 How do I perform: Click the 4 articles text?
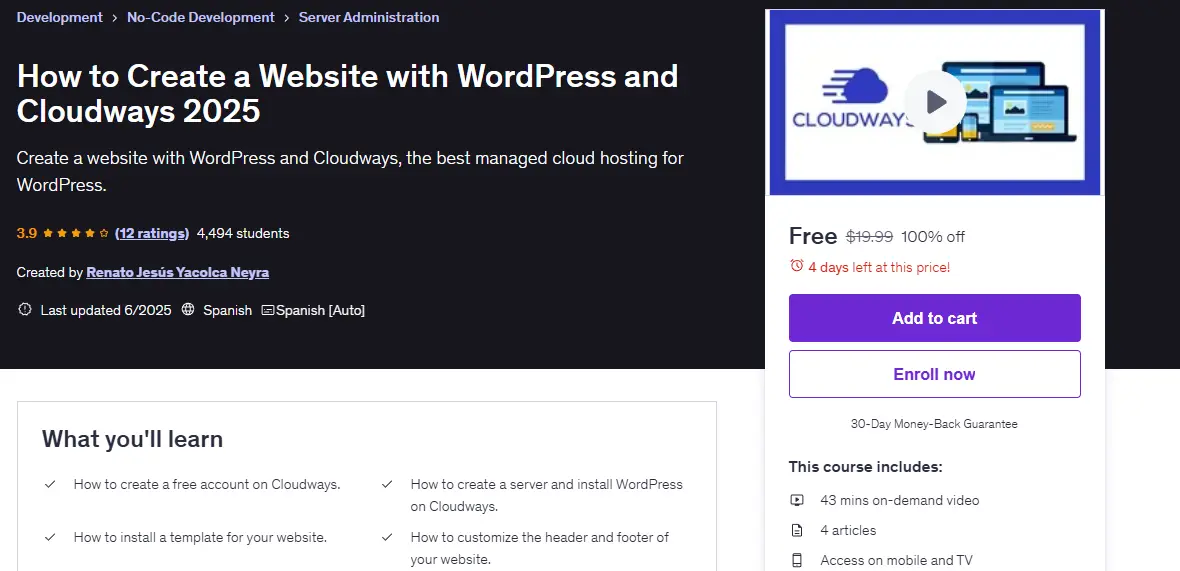848,530
